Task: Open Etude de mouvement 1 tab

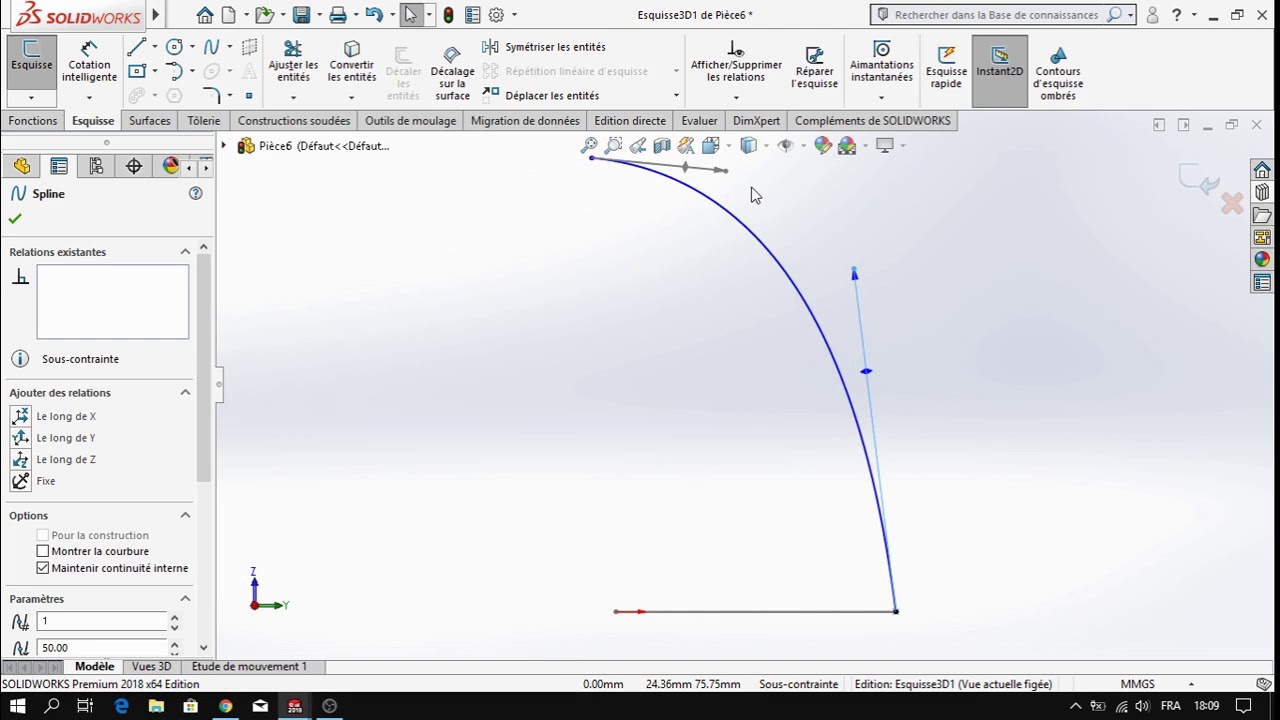Action: click(x=249, y=666)
